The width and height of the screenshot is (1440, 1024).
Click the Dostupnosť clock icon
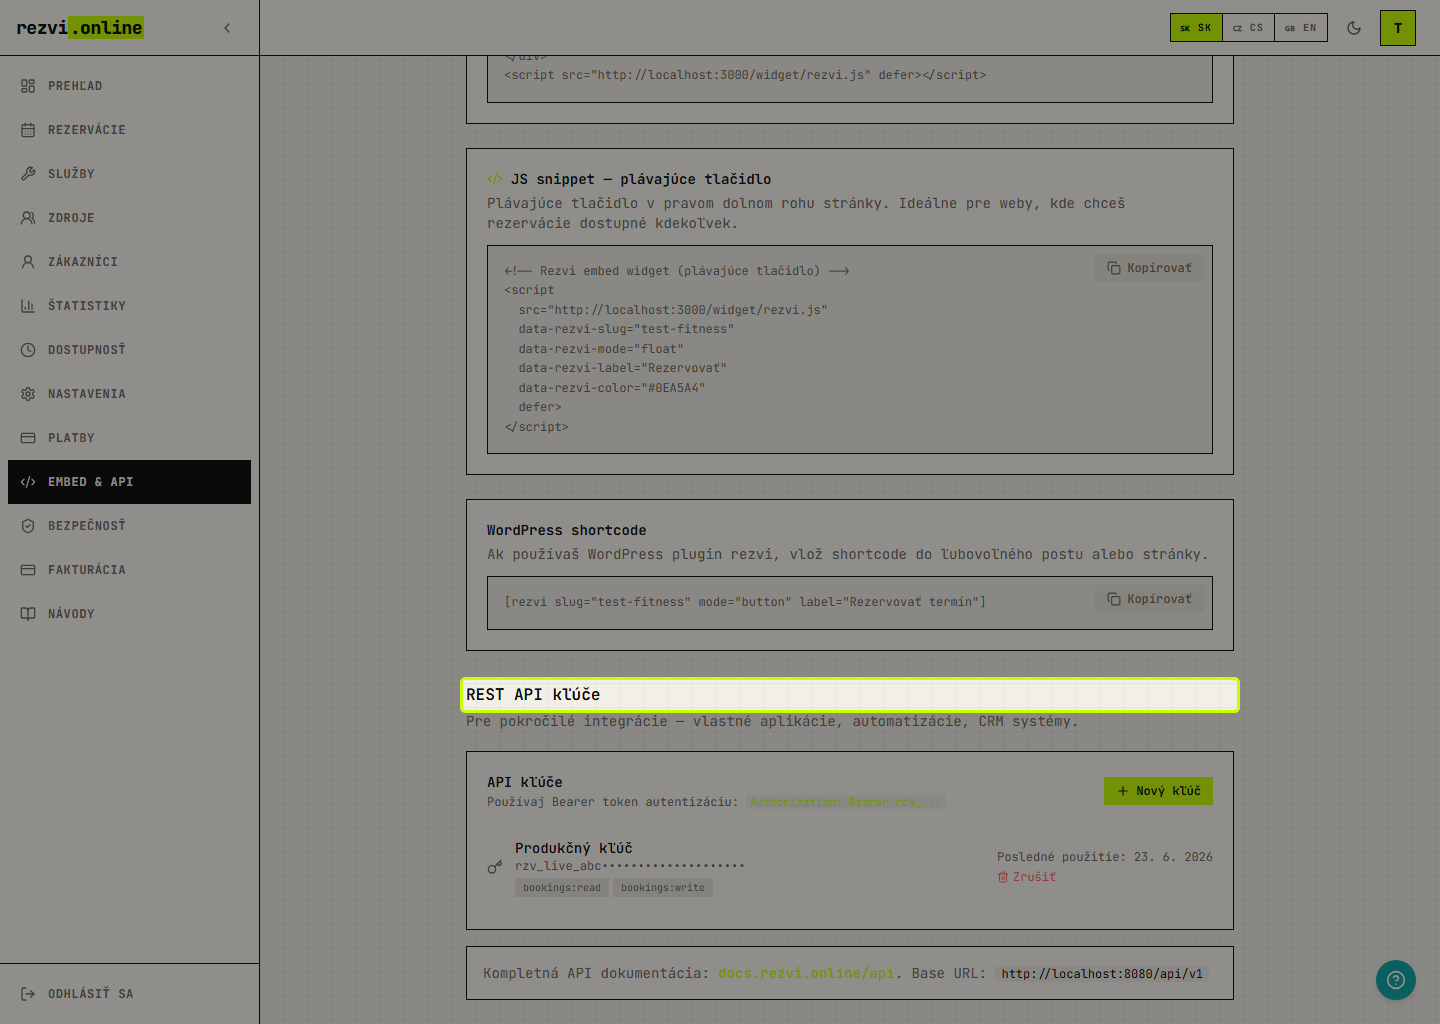point(28,350)
